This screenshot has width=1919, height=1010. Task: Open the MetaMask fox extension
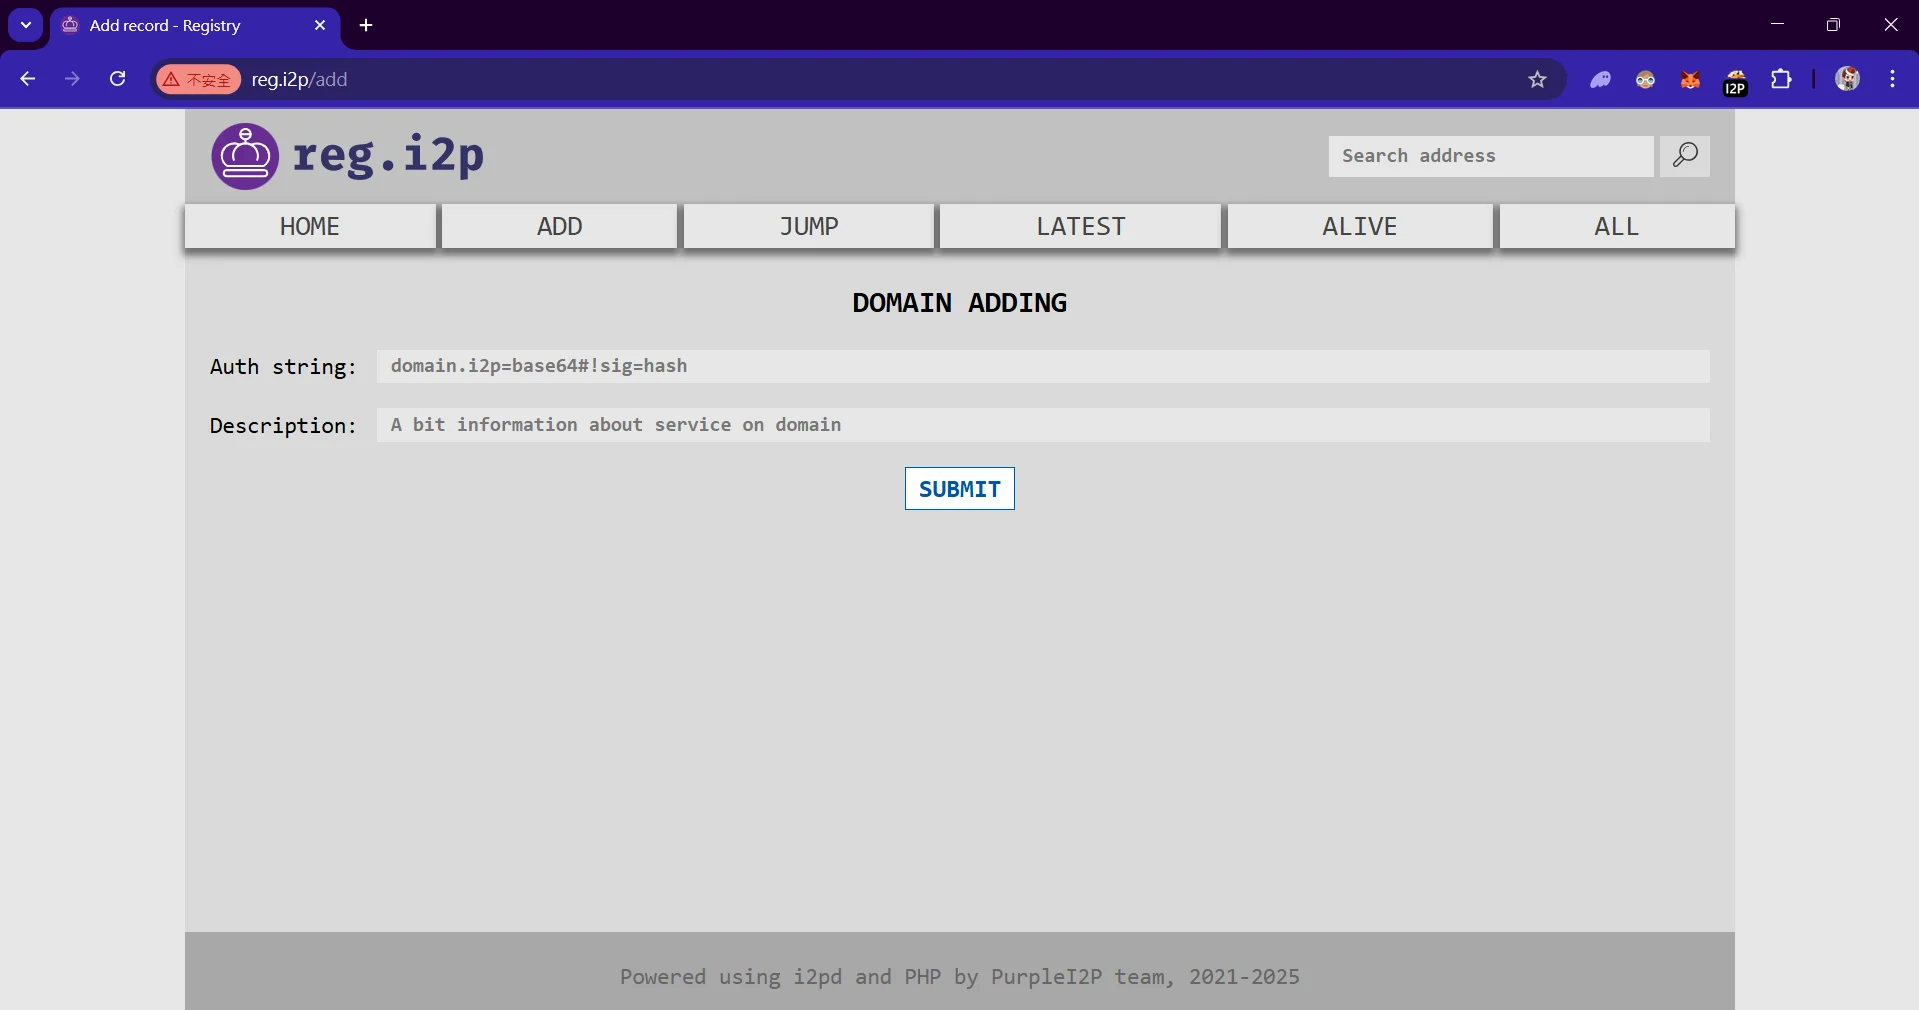click(1690, 80)
